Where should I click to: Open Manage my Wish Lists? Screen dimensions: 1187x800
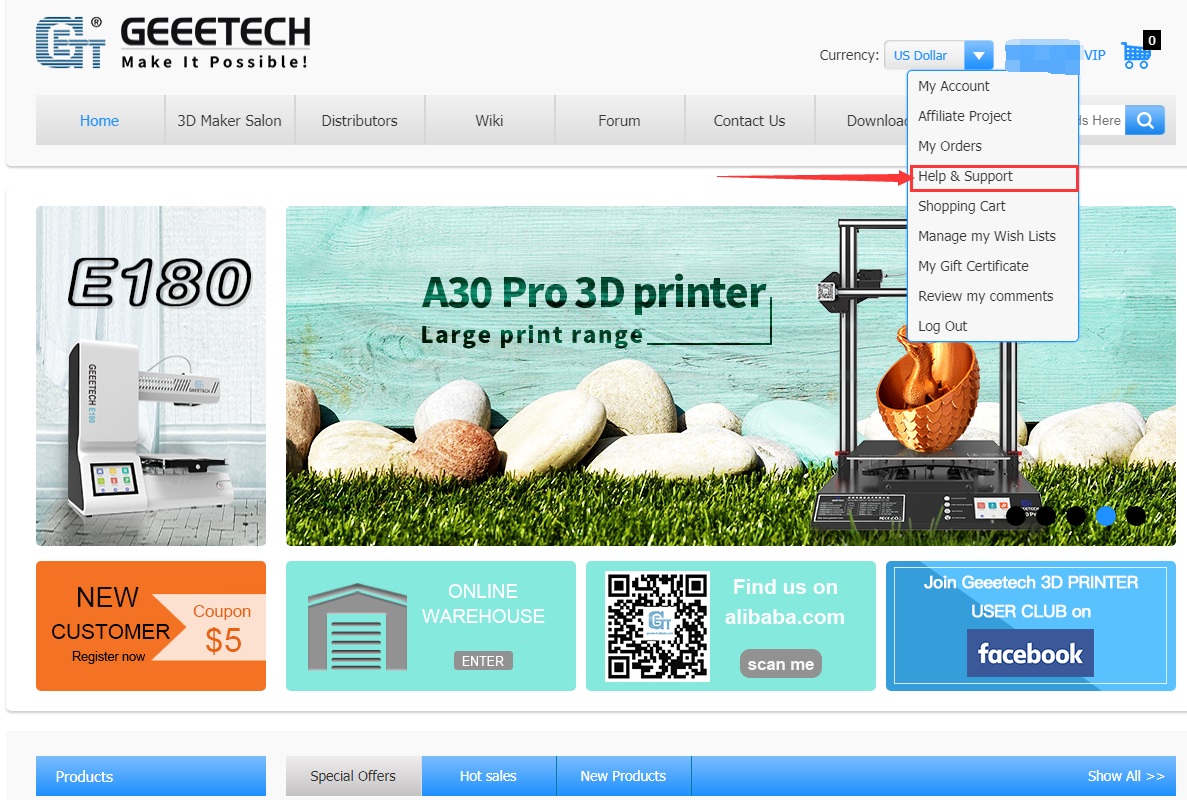986,236
